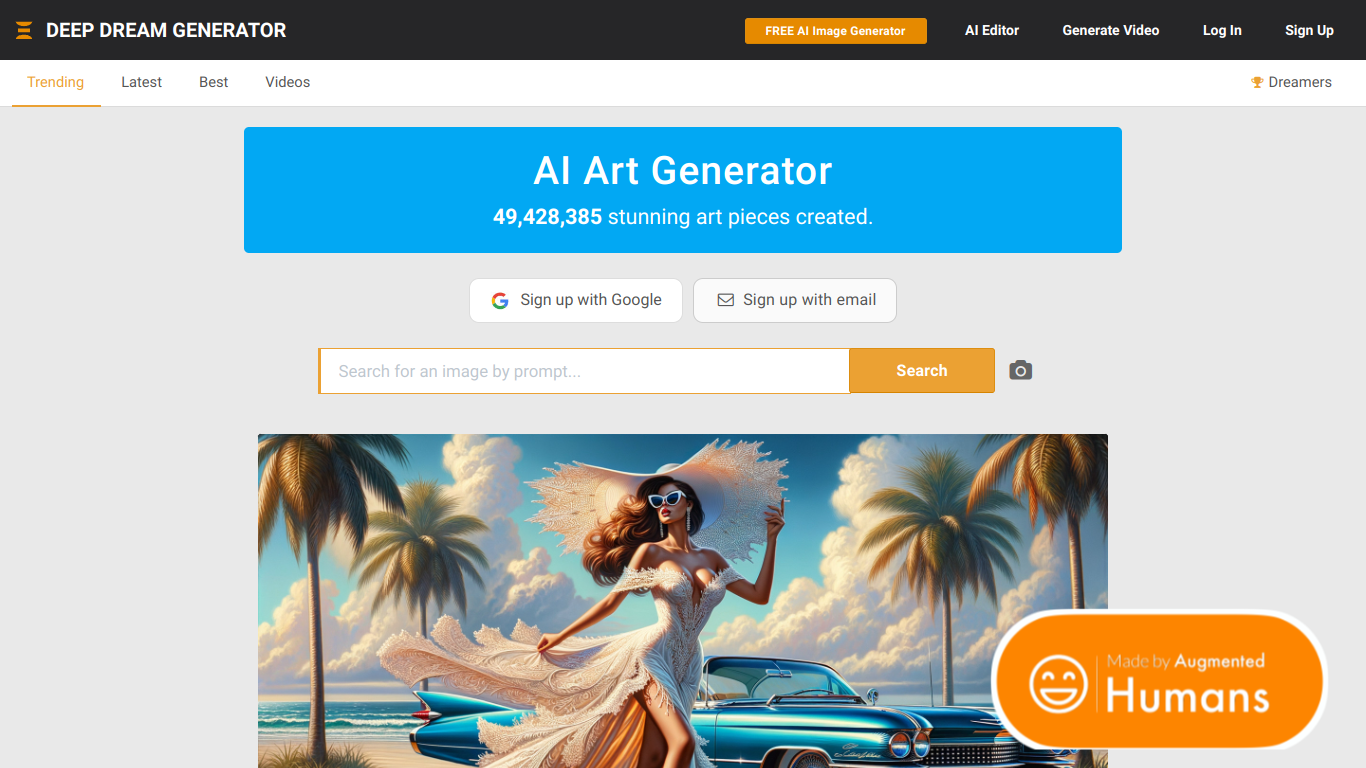
Task: Click the envelope icon for email signup
Action: click(726, 300)
